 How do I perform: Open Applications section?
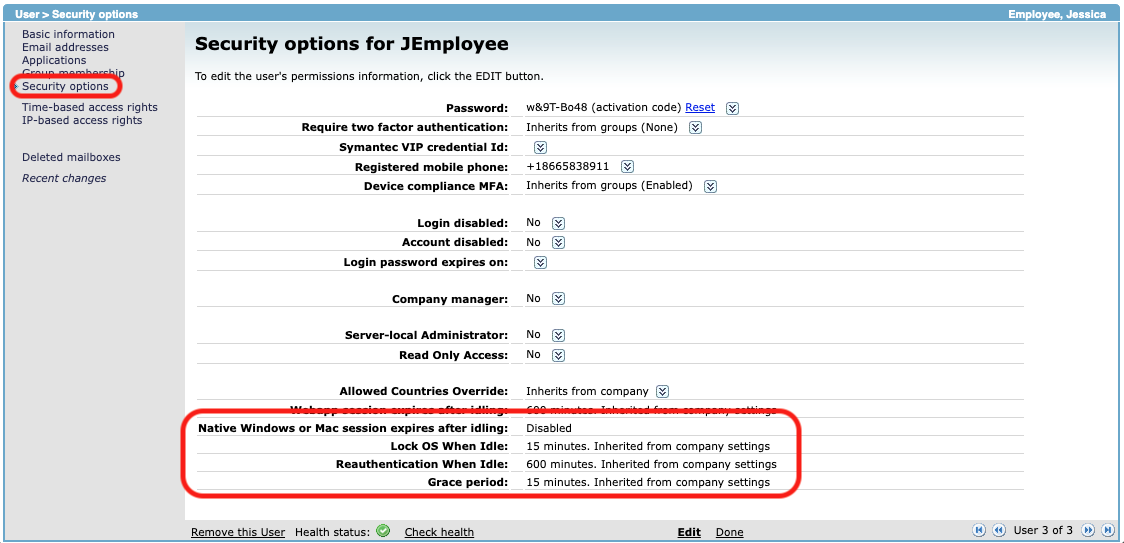tap(54, 60)
